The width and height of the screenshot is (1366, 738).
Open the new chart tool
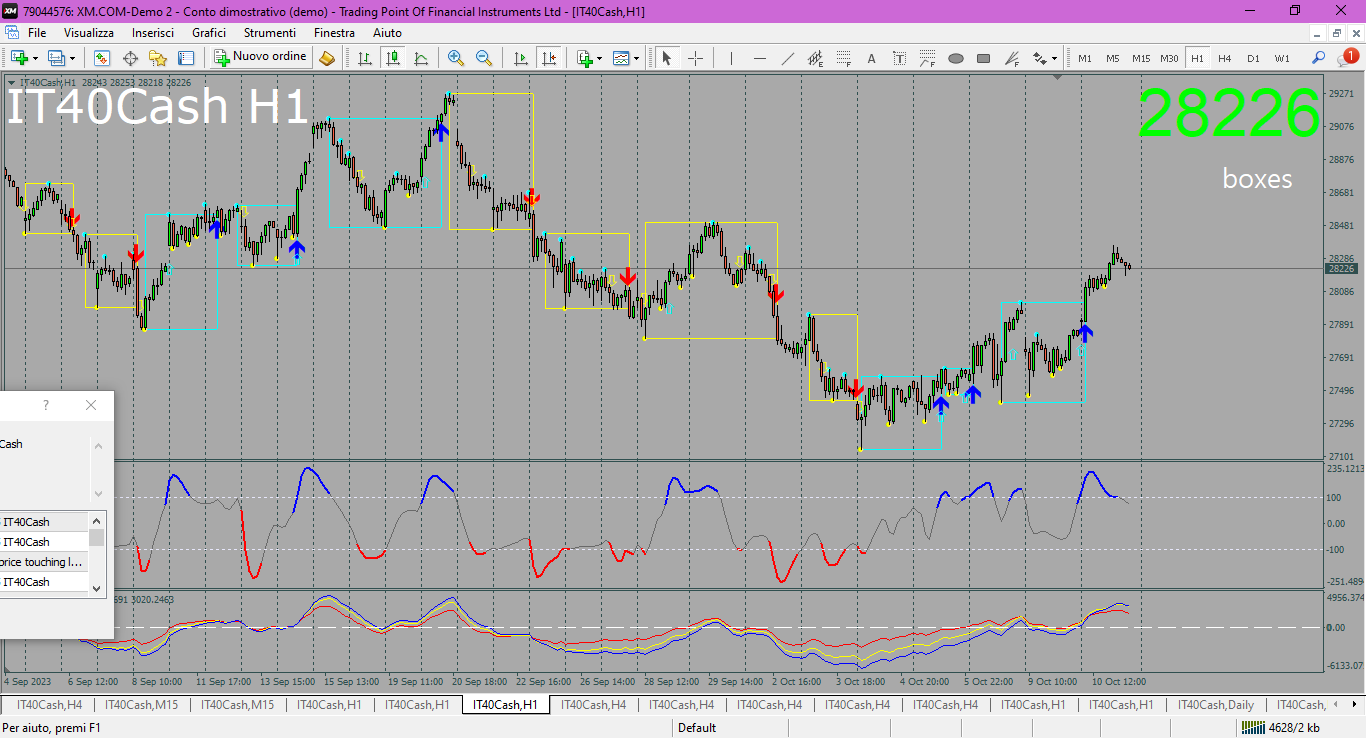19,58
